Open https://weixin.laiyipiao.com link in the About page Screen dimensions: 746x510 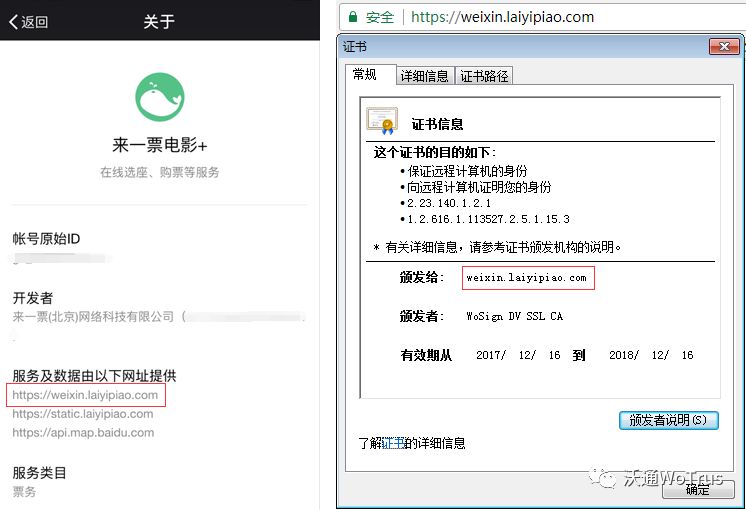[85, 395]
